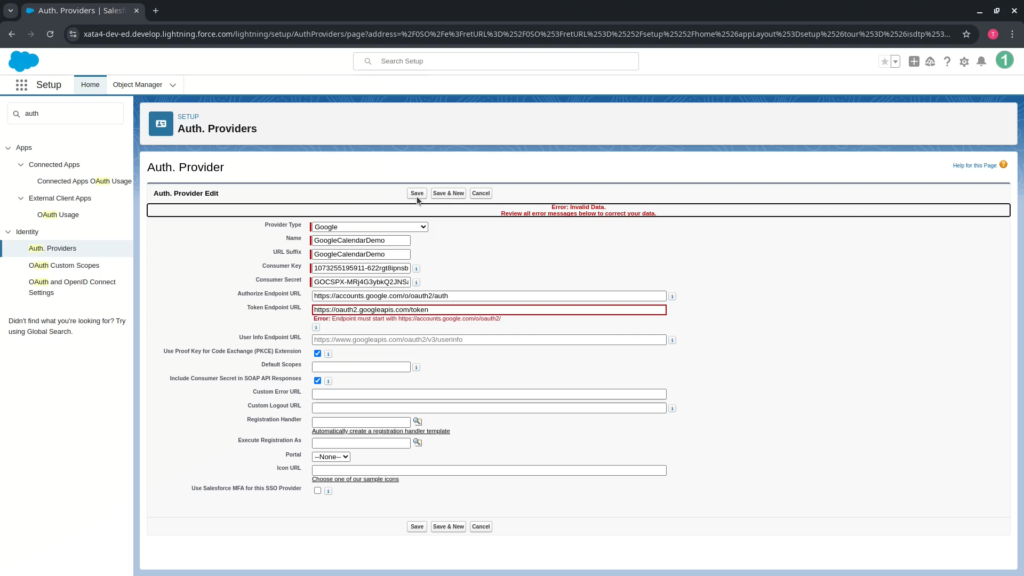Collapse the External Client Apps tree node
This screenshot has height=576, width=1024.
coord(21,199)
